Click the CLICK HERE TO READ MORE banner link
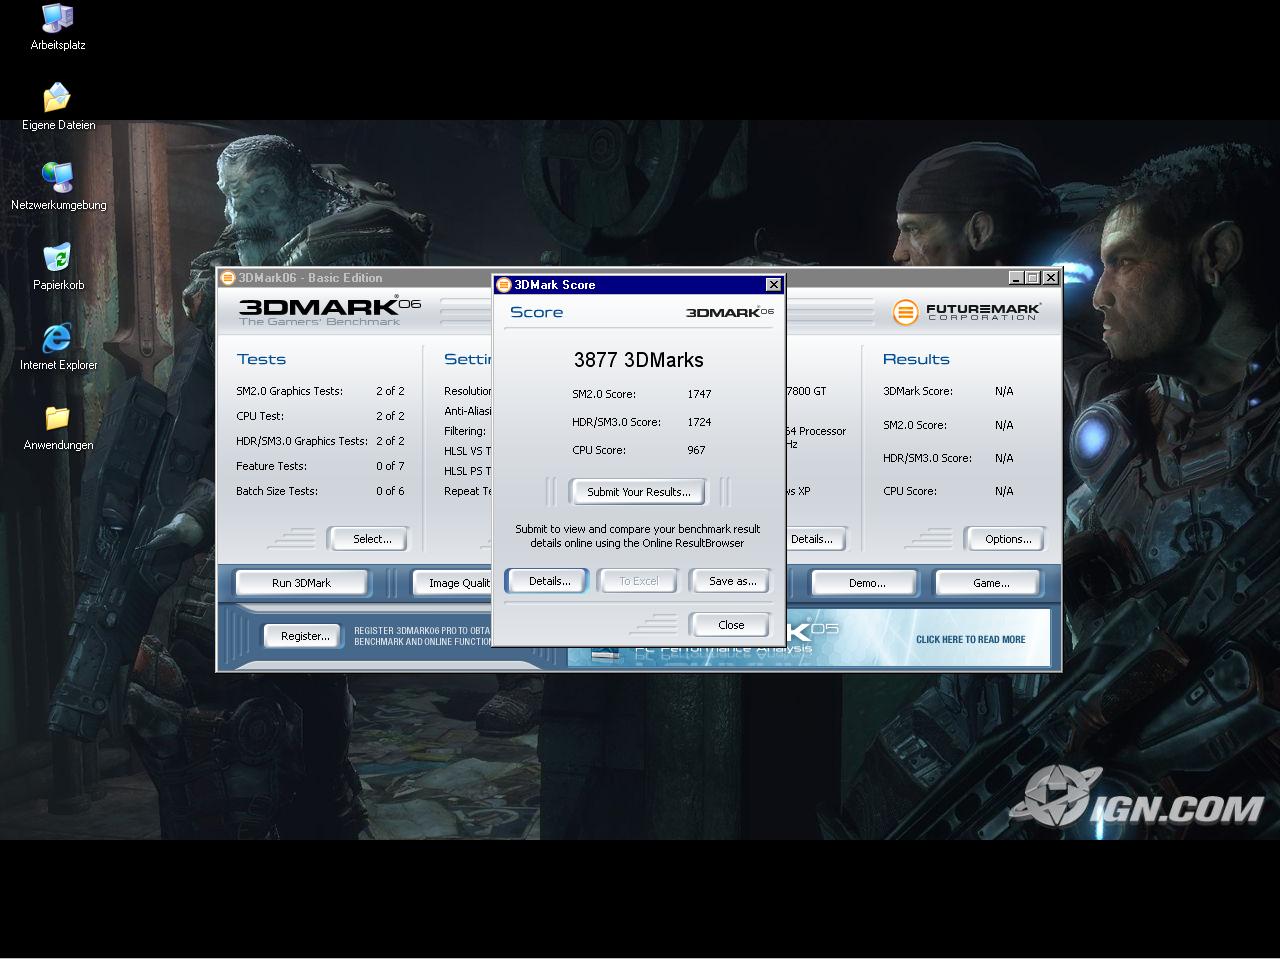Viewport: 1280px width, 960px height. pyautogui.click(x=970, y=639)
